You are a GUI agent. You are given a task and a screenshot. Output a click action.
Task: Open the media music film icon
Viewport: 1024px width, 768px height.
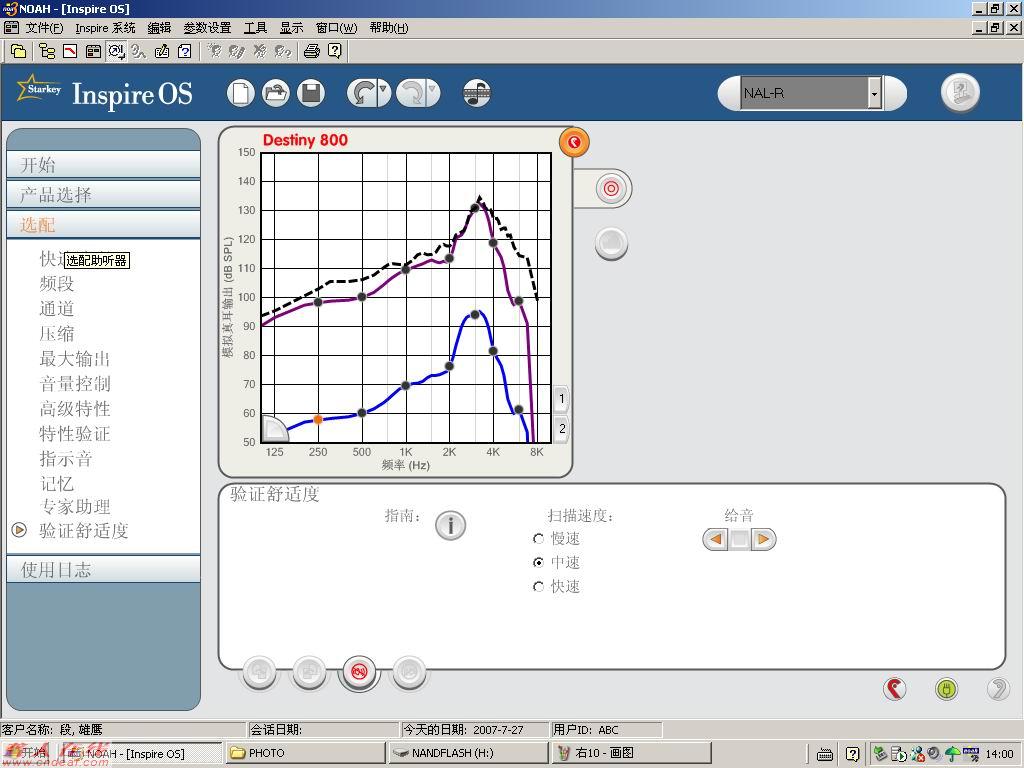click(x=477, y=93)
